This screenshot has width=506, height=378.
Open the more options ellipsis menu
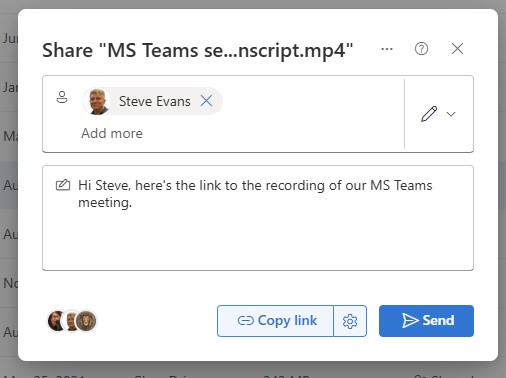[387, 49]
